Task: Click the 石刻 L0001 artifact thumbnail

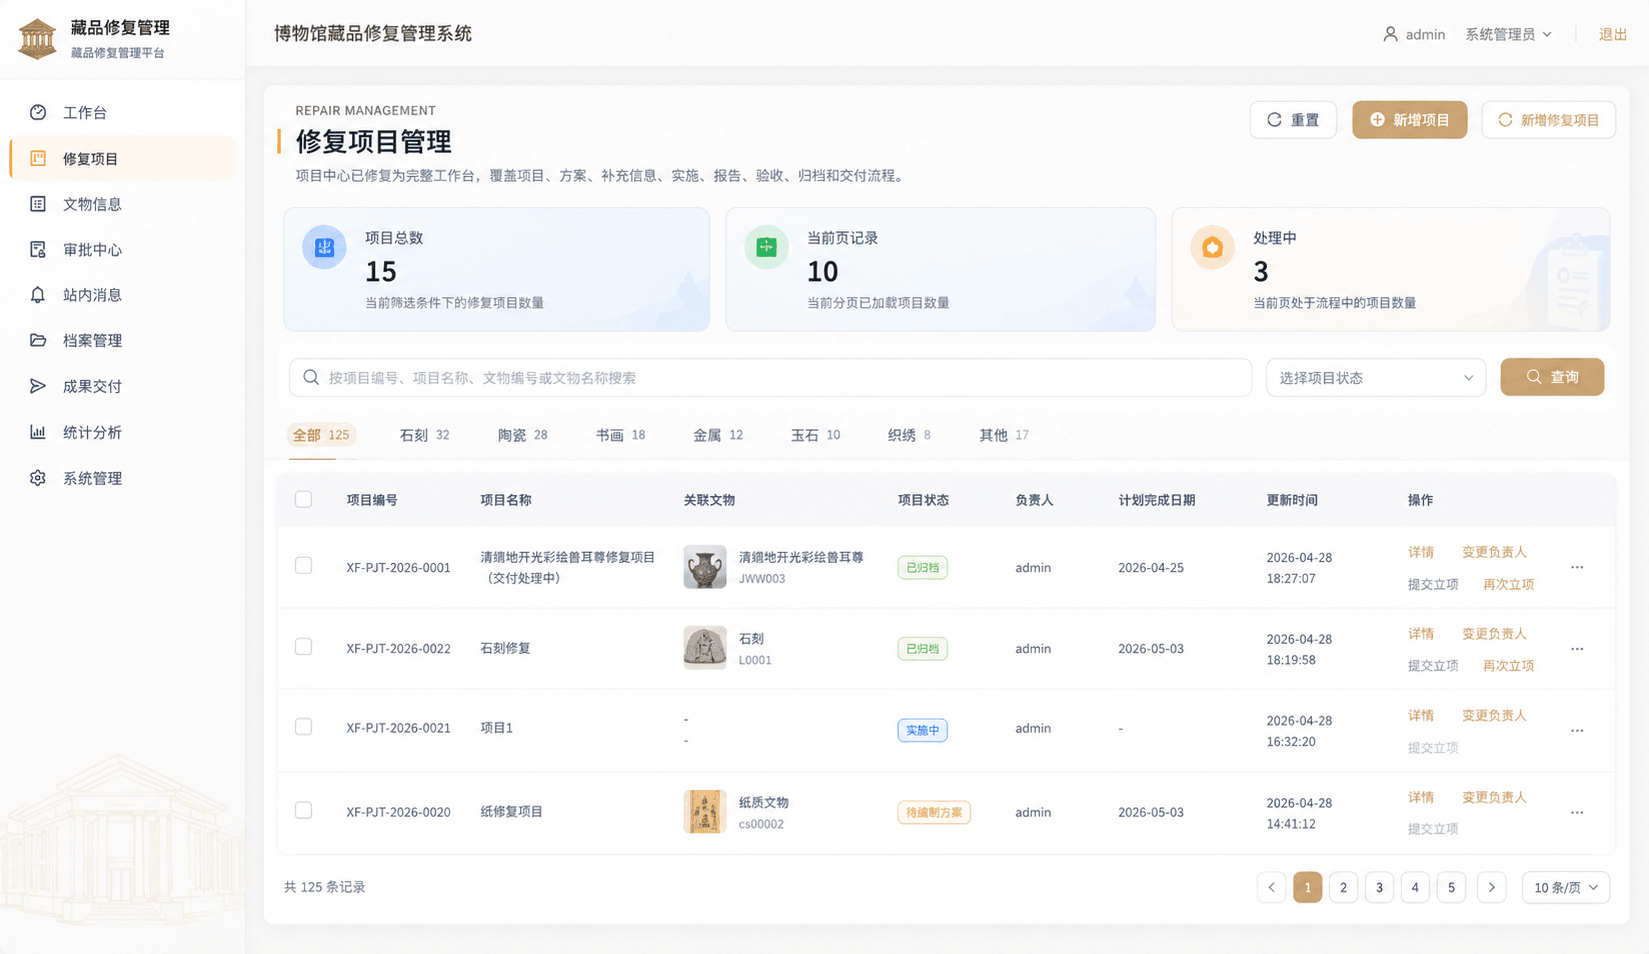Action: point(705,648)
